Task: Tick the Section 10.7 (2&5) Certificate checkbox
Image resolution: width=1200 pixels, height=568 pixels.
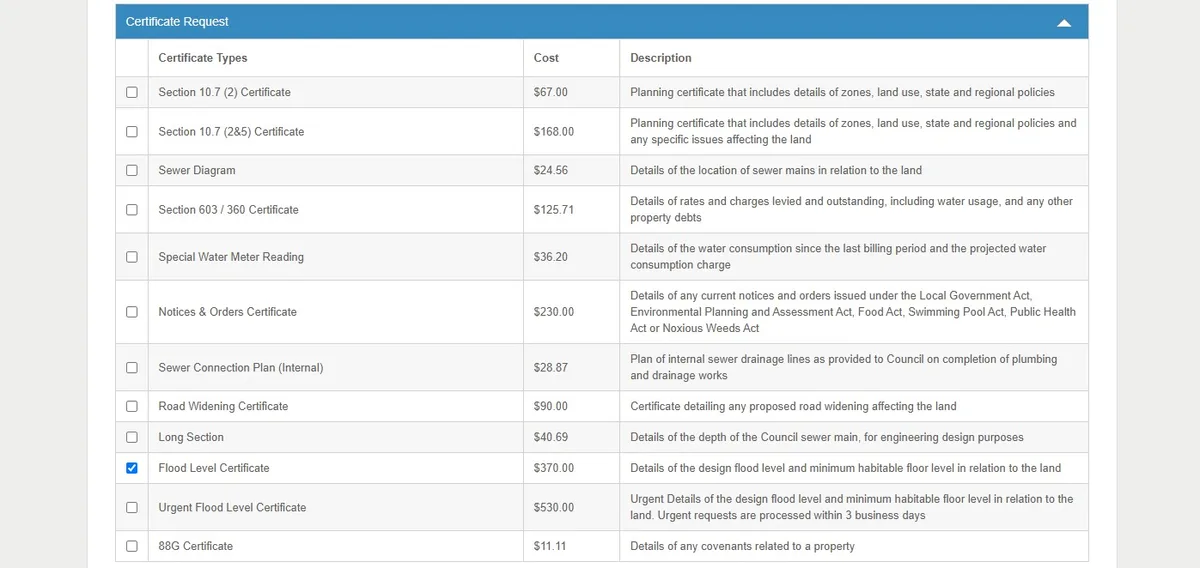Action: tap(132, 131)
